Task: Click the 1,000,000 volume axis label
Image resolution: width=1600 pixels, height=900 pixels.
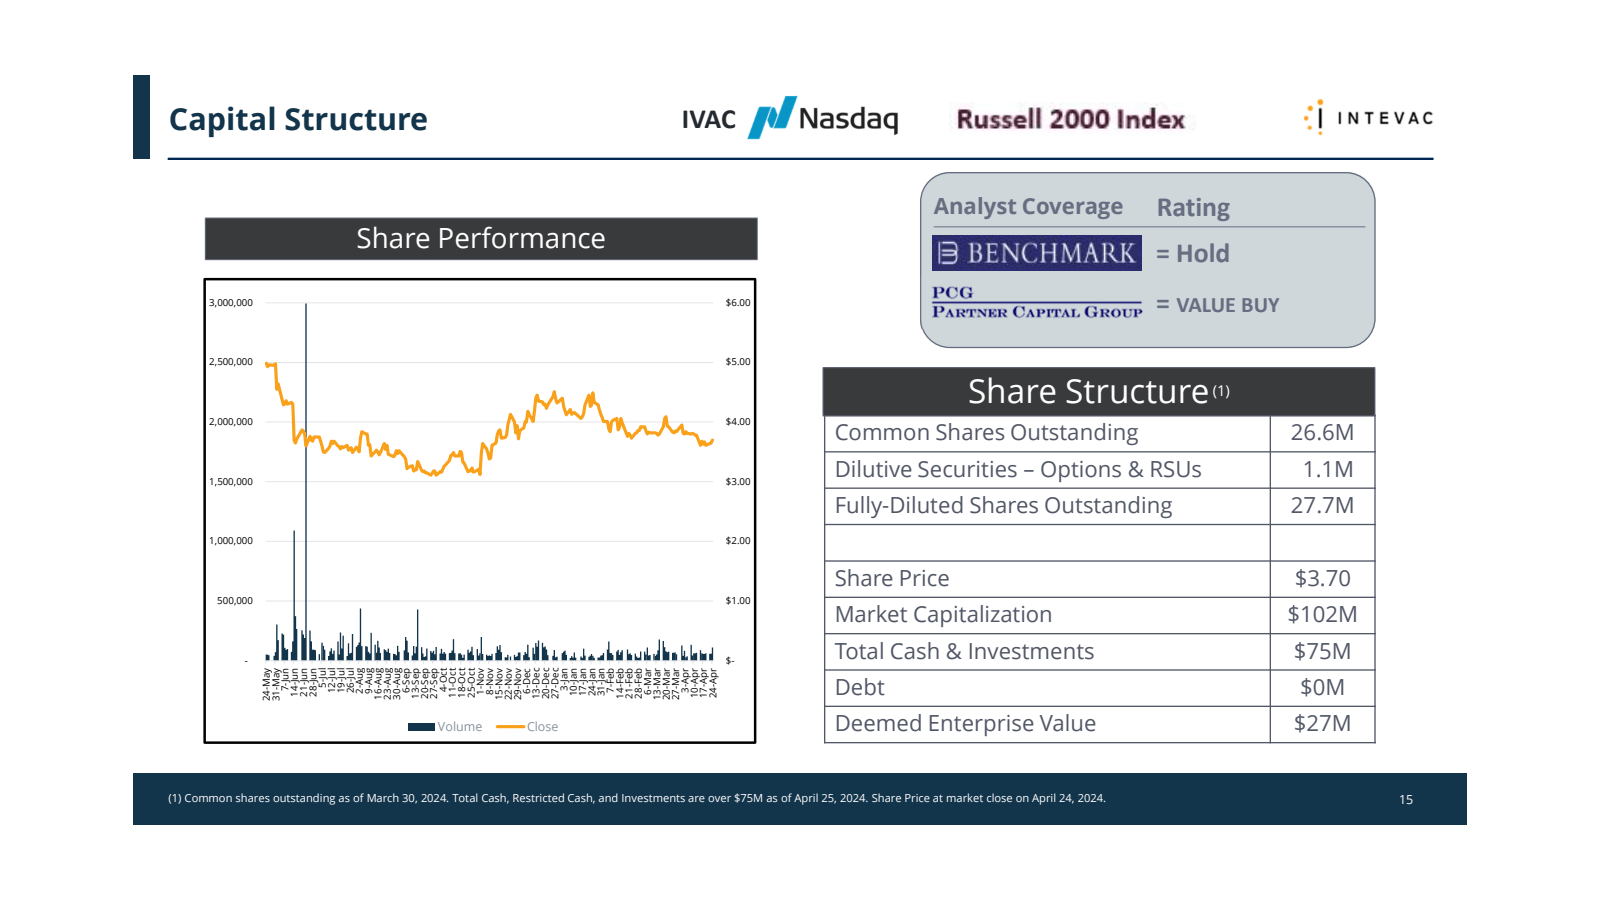Action: point(231,541)
